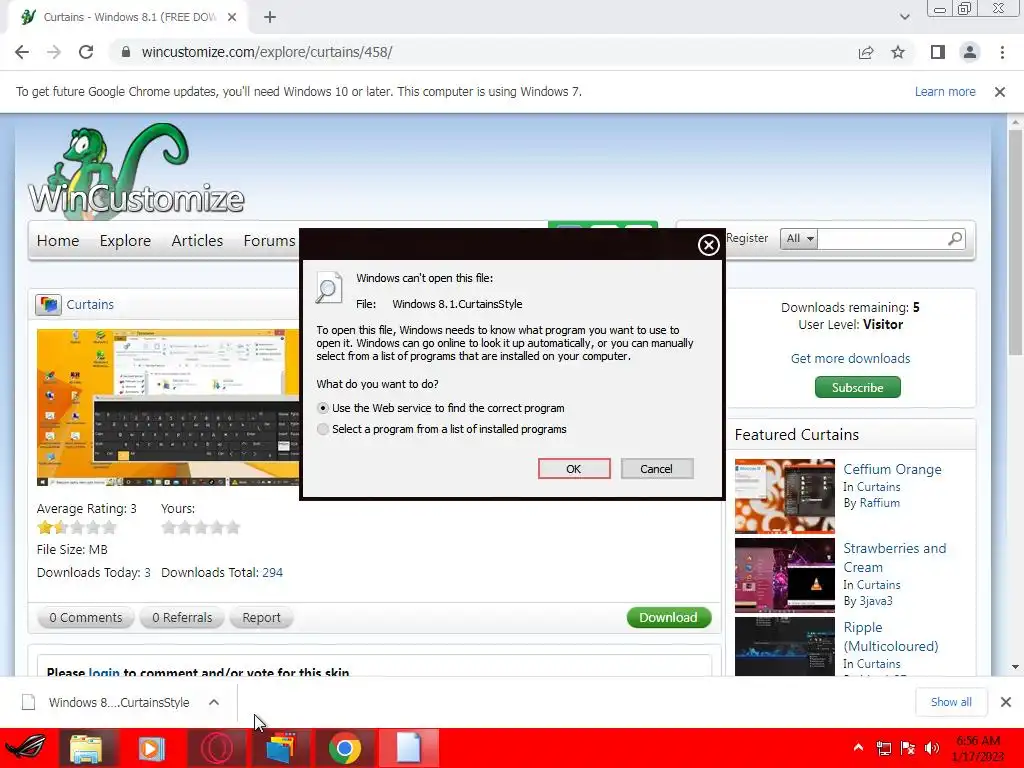Screen dimensions: 1024x768
Task: Click the volume speaker tray icon
Action: pos(933,748)
